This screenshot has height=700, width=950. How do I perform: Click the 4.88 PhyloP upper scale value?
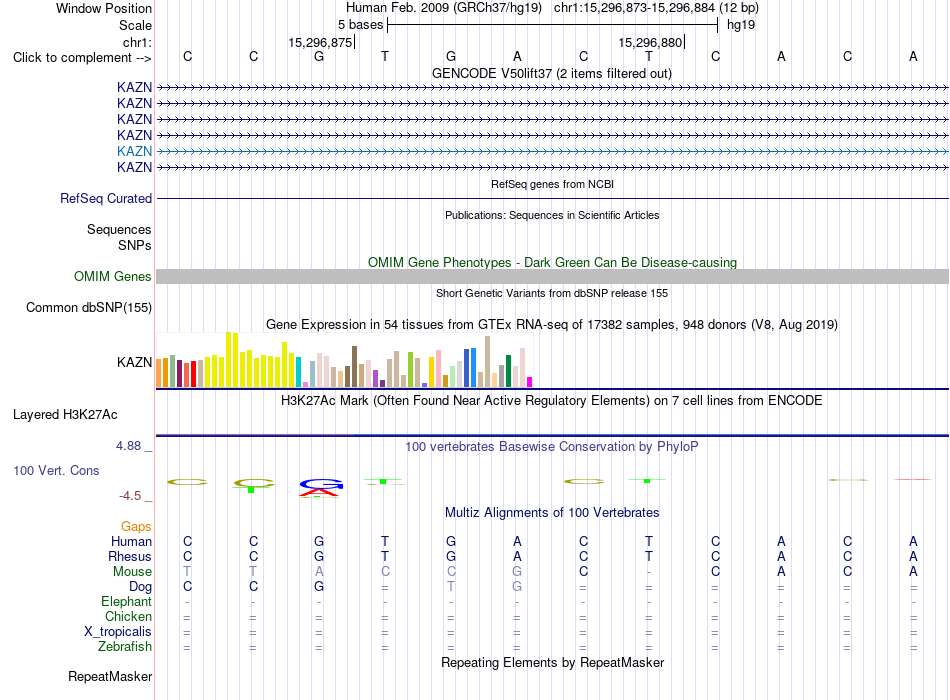coord(128,446)
